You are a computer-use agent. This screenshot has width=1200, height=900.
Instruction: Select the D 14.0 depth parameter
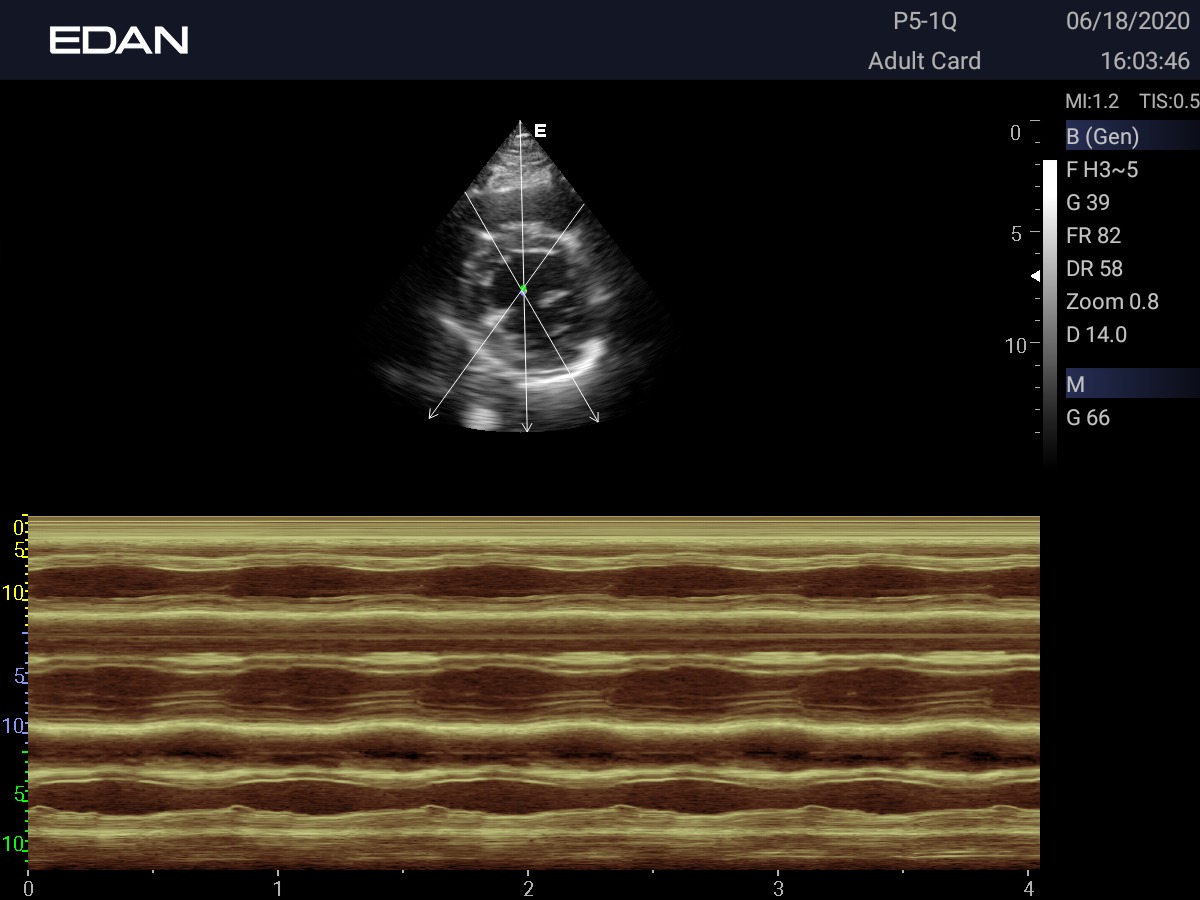point(1096,335)
